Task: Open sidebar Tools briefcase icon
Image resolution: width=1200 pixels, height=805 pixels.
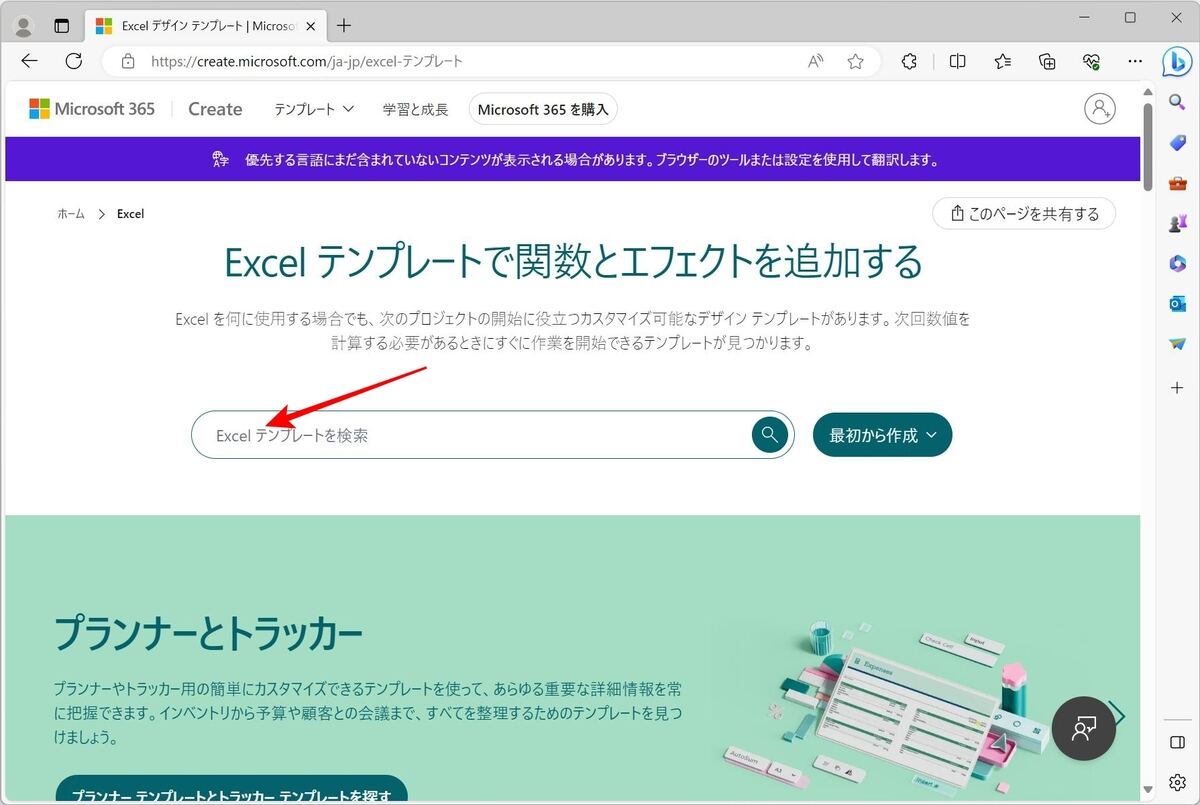Action: (x=1177, y=183)
